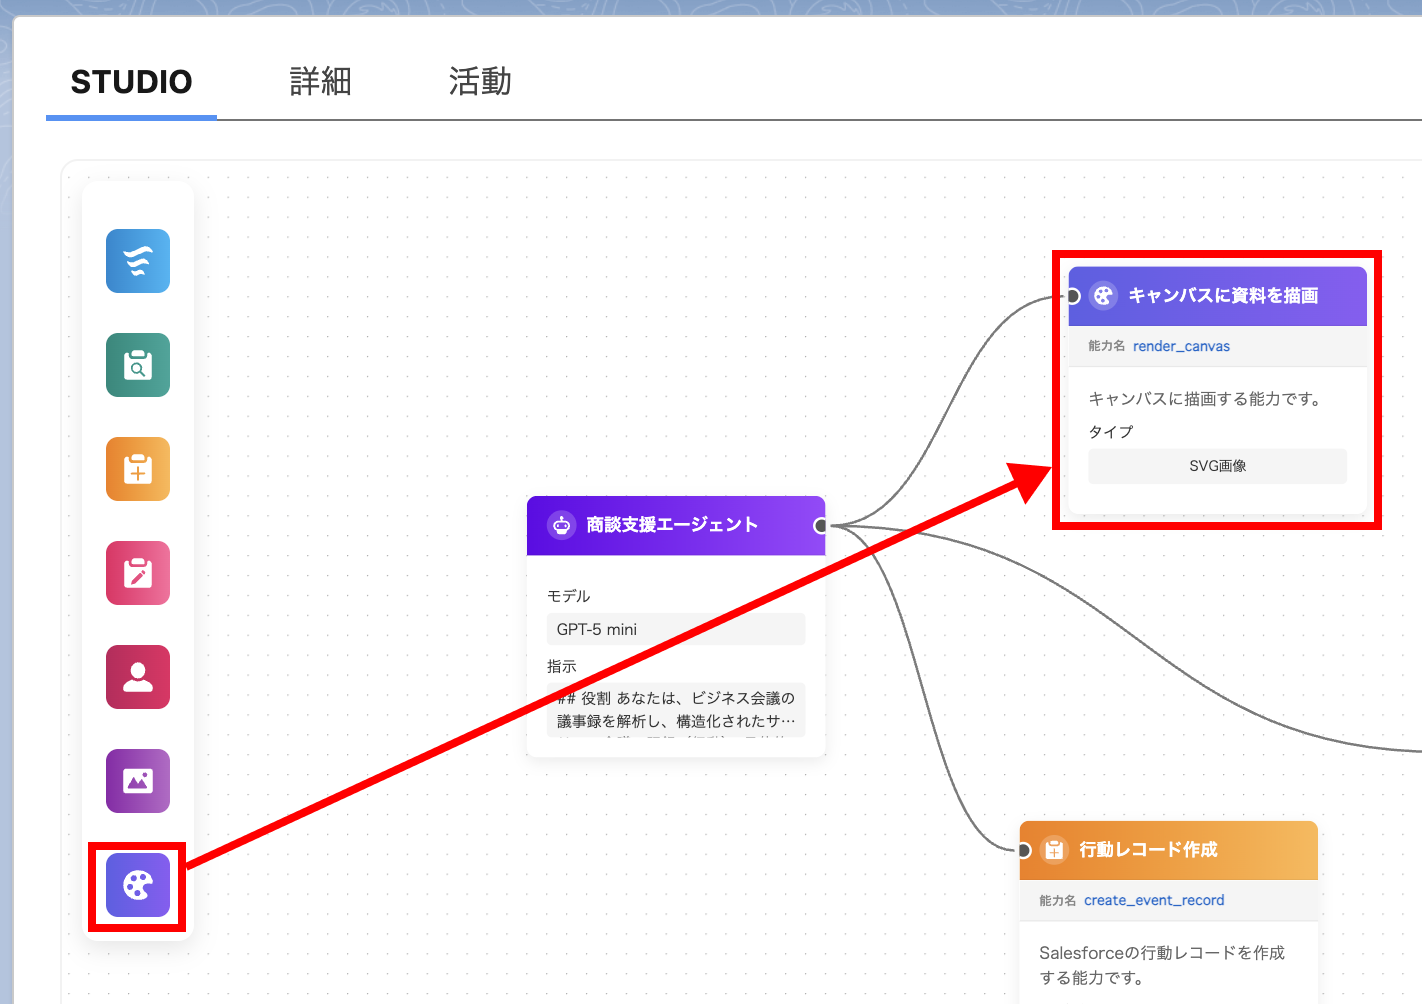Image resolution: width=1422 pixels, height=1004 pixels.
Task: Click the render_canvas capability link
Action: point(1181,346)
